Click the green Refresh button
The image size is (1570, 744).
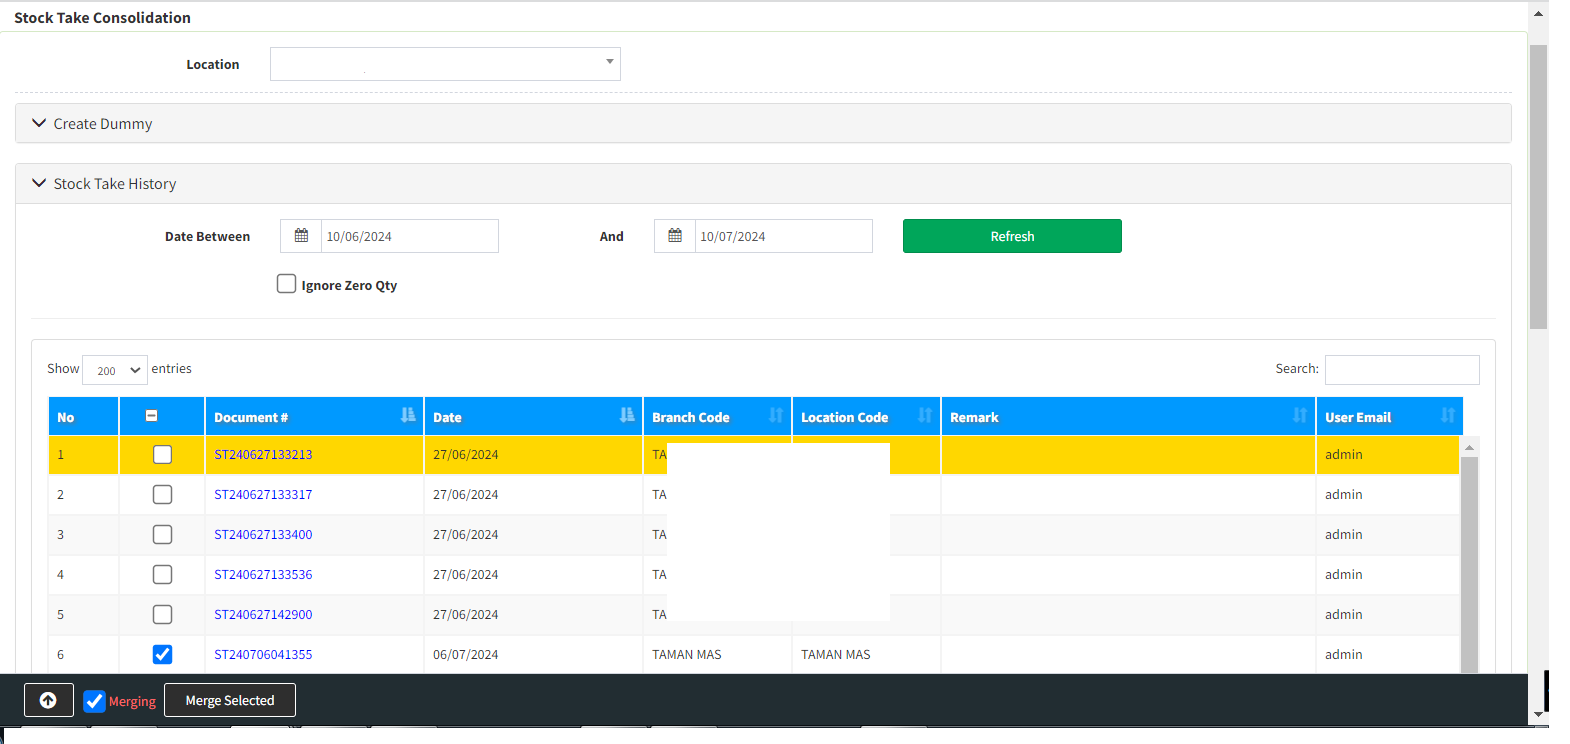1012,236
